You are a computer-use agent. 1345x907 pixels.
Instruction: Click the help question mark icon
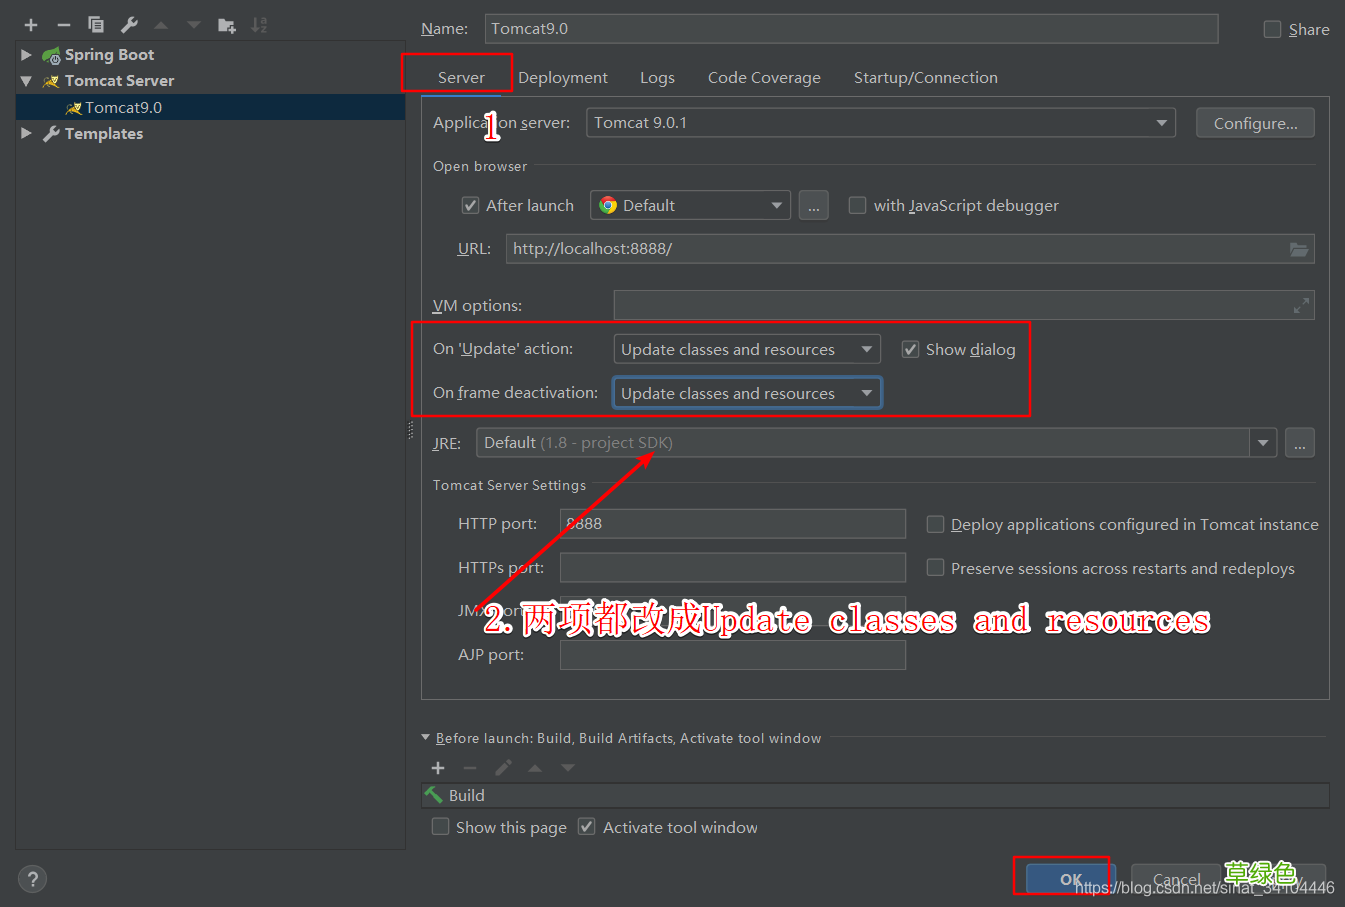coord(32,878)
